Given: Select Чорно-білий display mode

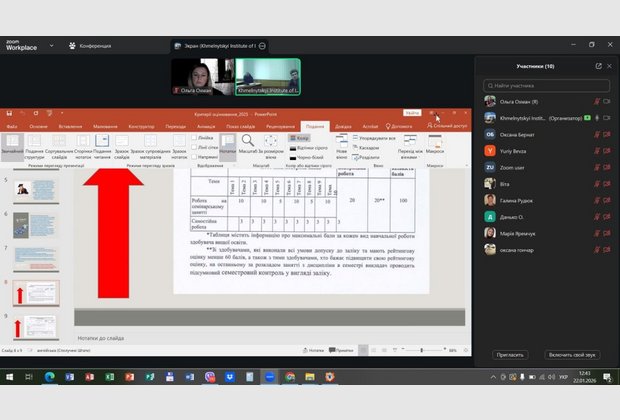Looking at the screenshot, I should 306,157.
